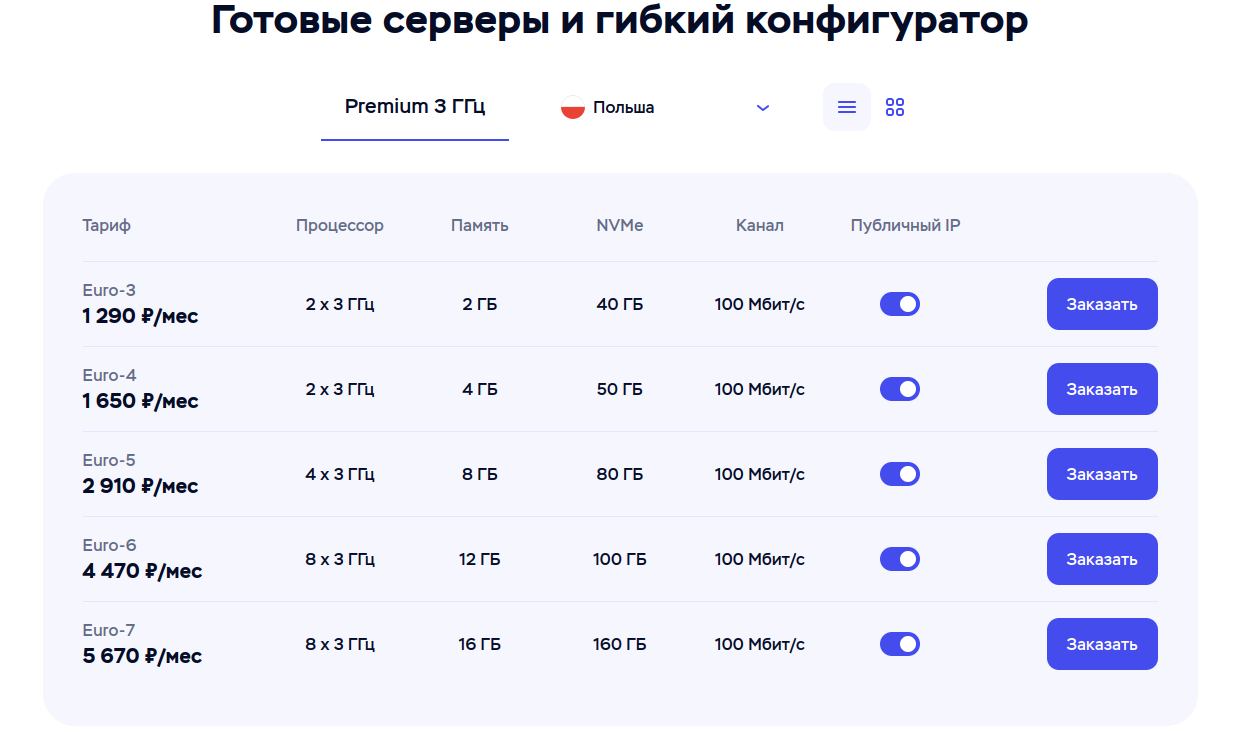1247x732 pixels.
Task: Click the Euro-7 price 5 670 ₽/мес
Action: [x=142, y=656]
